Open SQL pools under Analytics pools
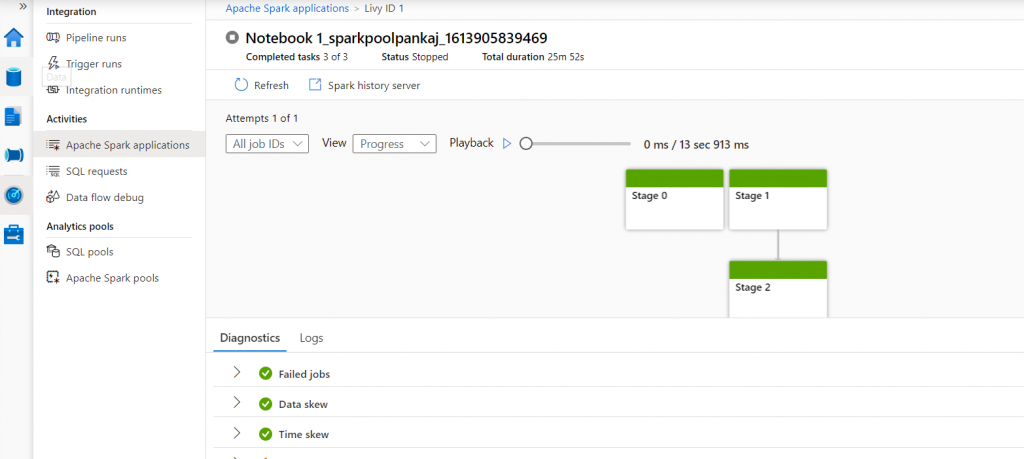1024x459 pixels. click(x=89, y=251)
